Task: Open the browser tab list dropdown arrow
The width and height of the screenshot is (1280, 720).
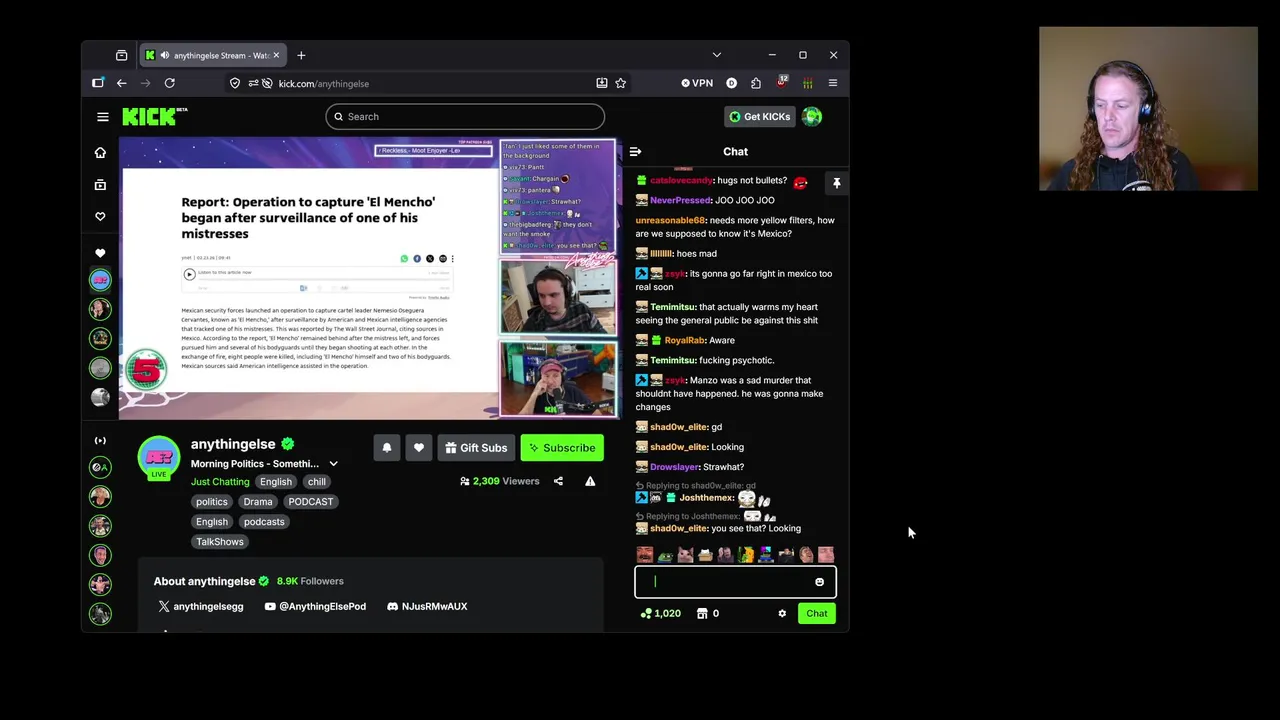Action: click(716, 55)
